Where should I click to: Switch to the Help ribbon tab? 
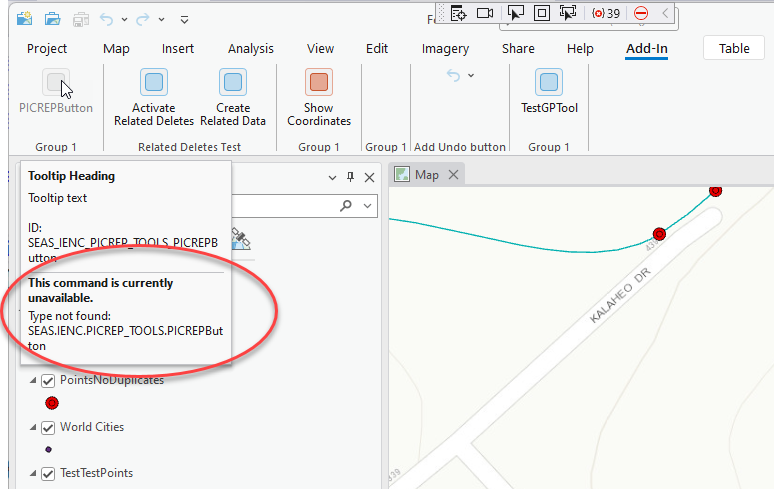(x=580, y=48)
